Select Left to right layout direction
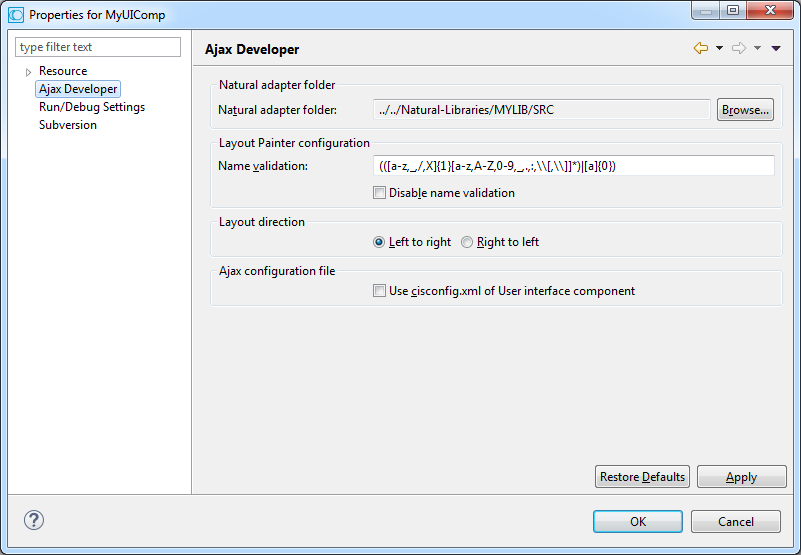Screen dimensions: 801x555 click(379, 242)
